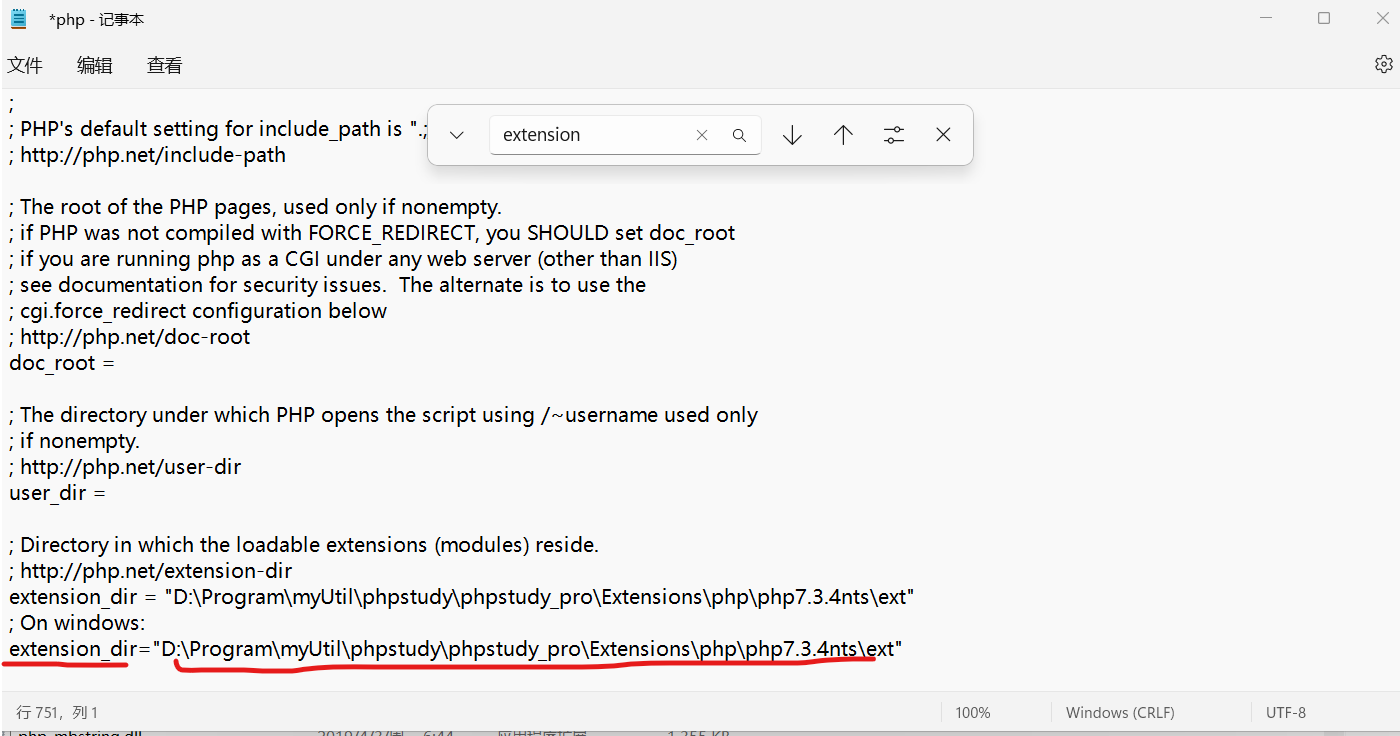Open the 查看 menu
The image size is (1400, 736).
pos(165,65)
